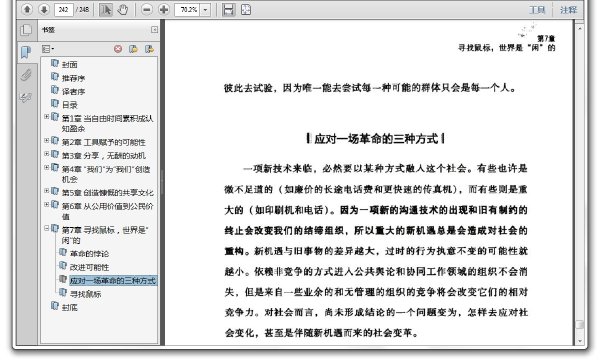Expand the 第4章 bookmark node
This screenshot has width=600, height=361.
coord(46,167)
